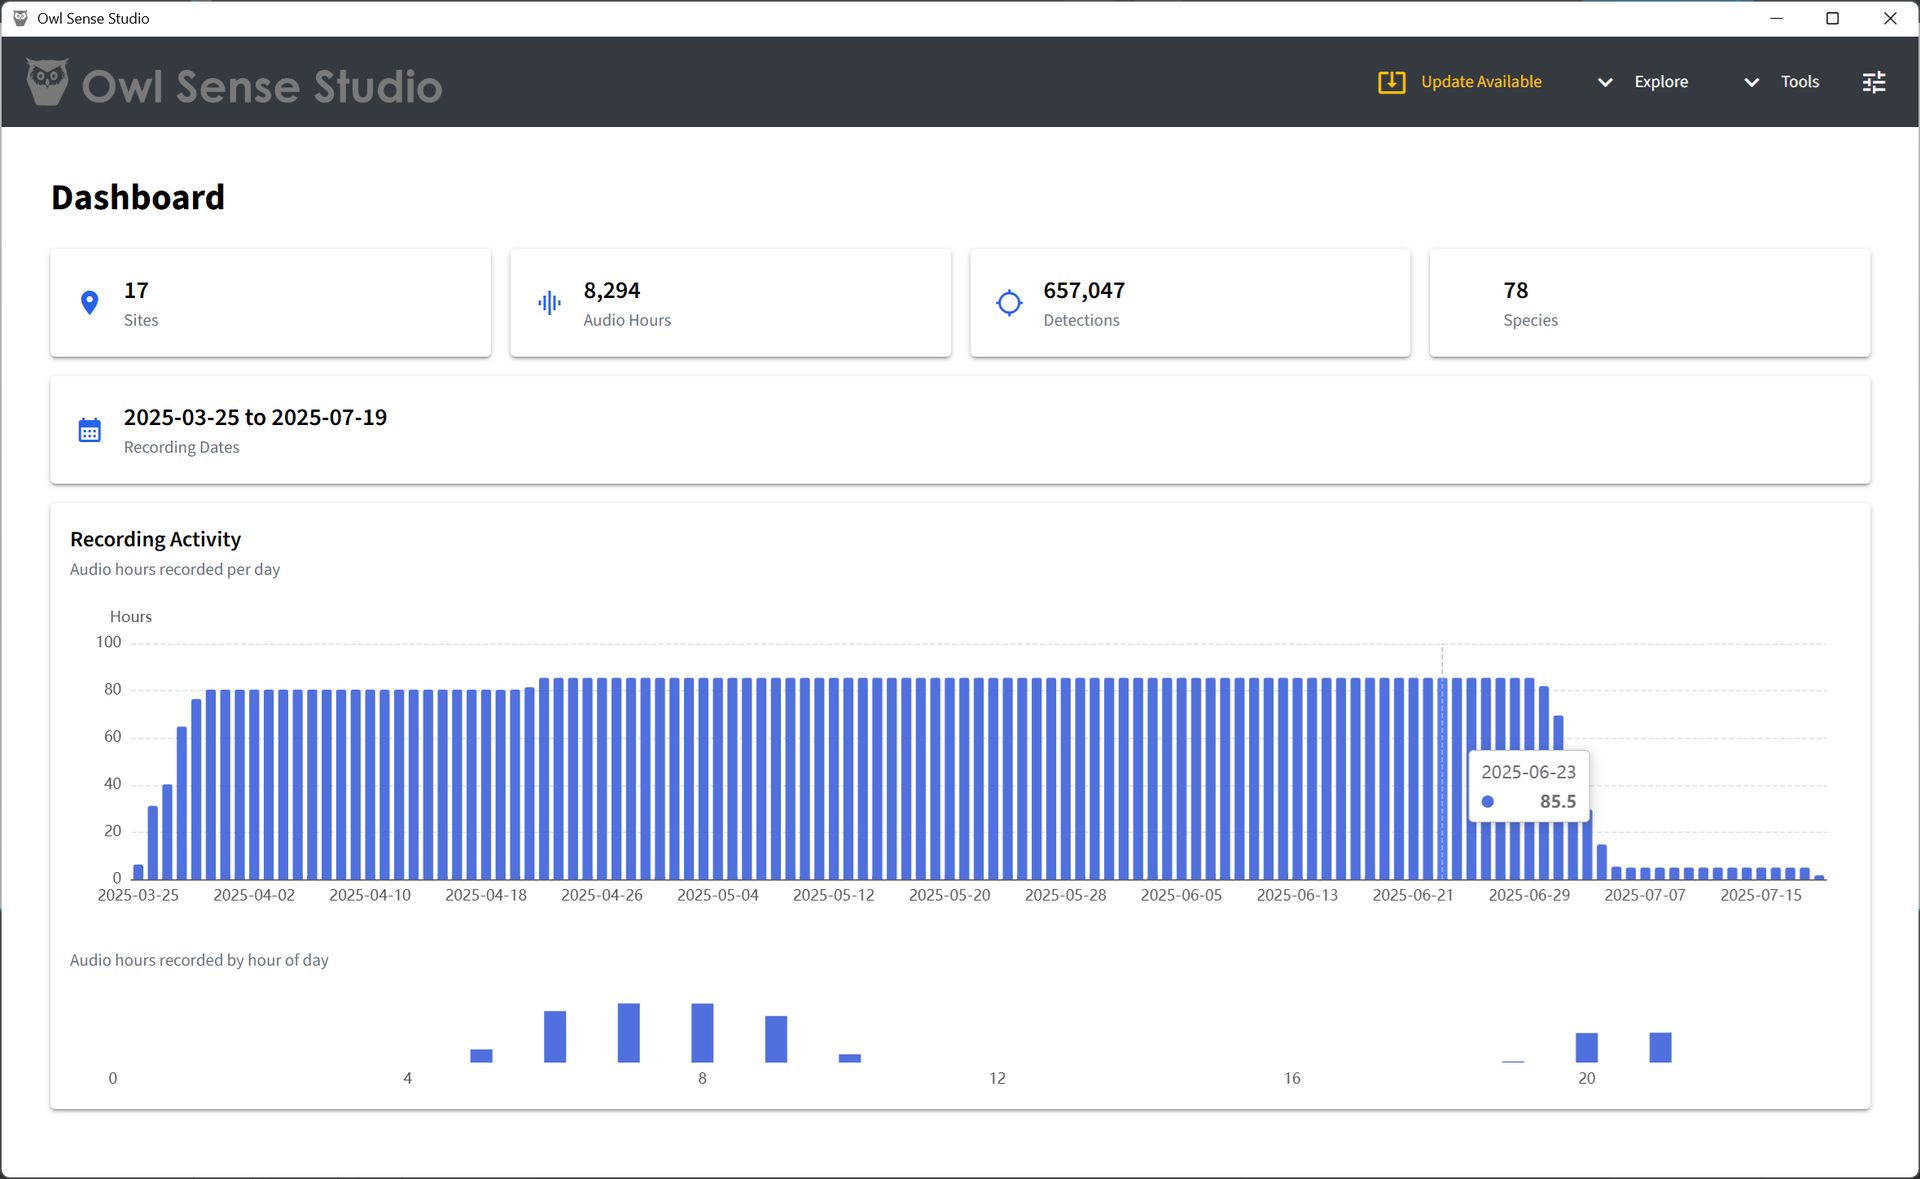Select the 78 Species card

[x=1649, y=303]
